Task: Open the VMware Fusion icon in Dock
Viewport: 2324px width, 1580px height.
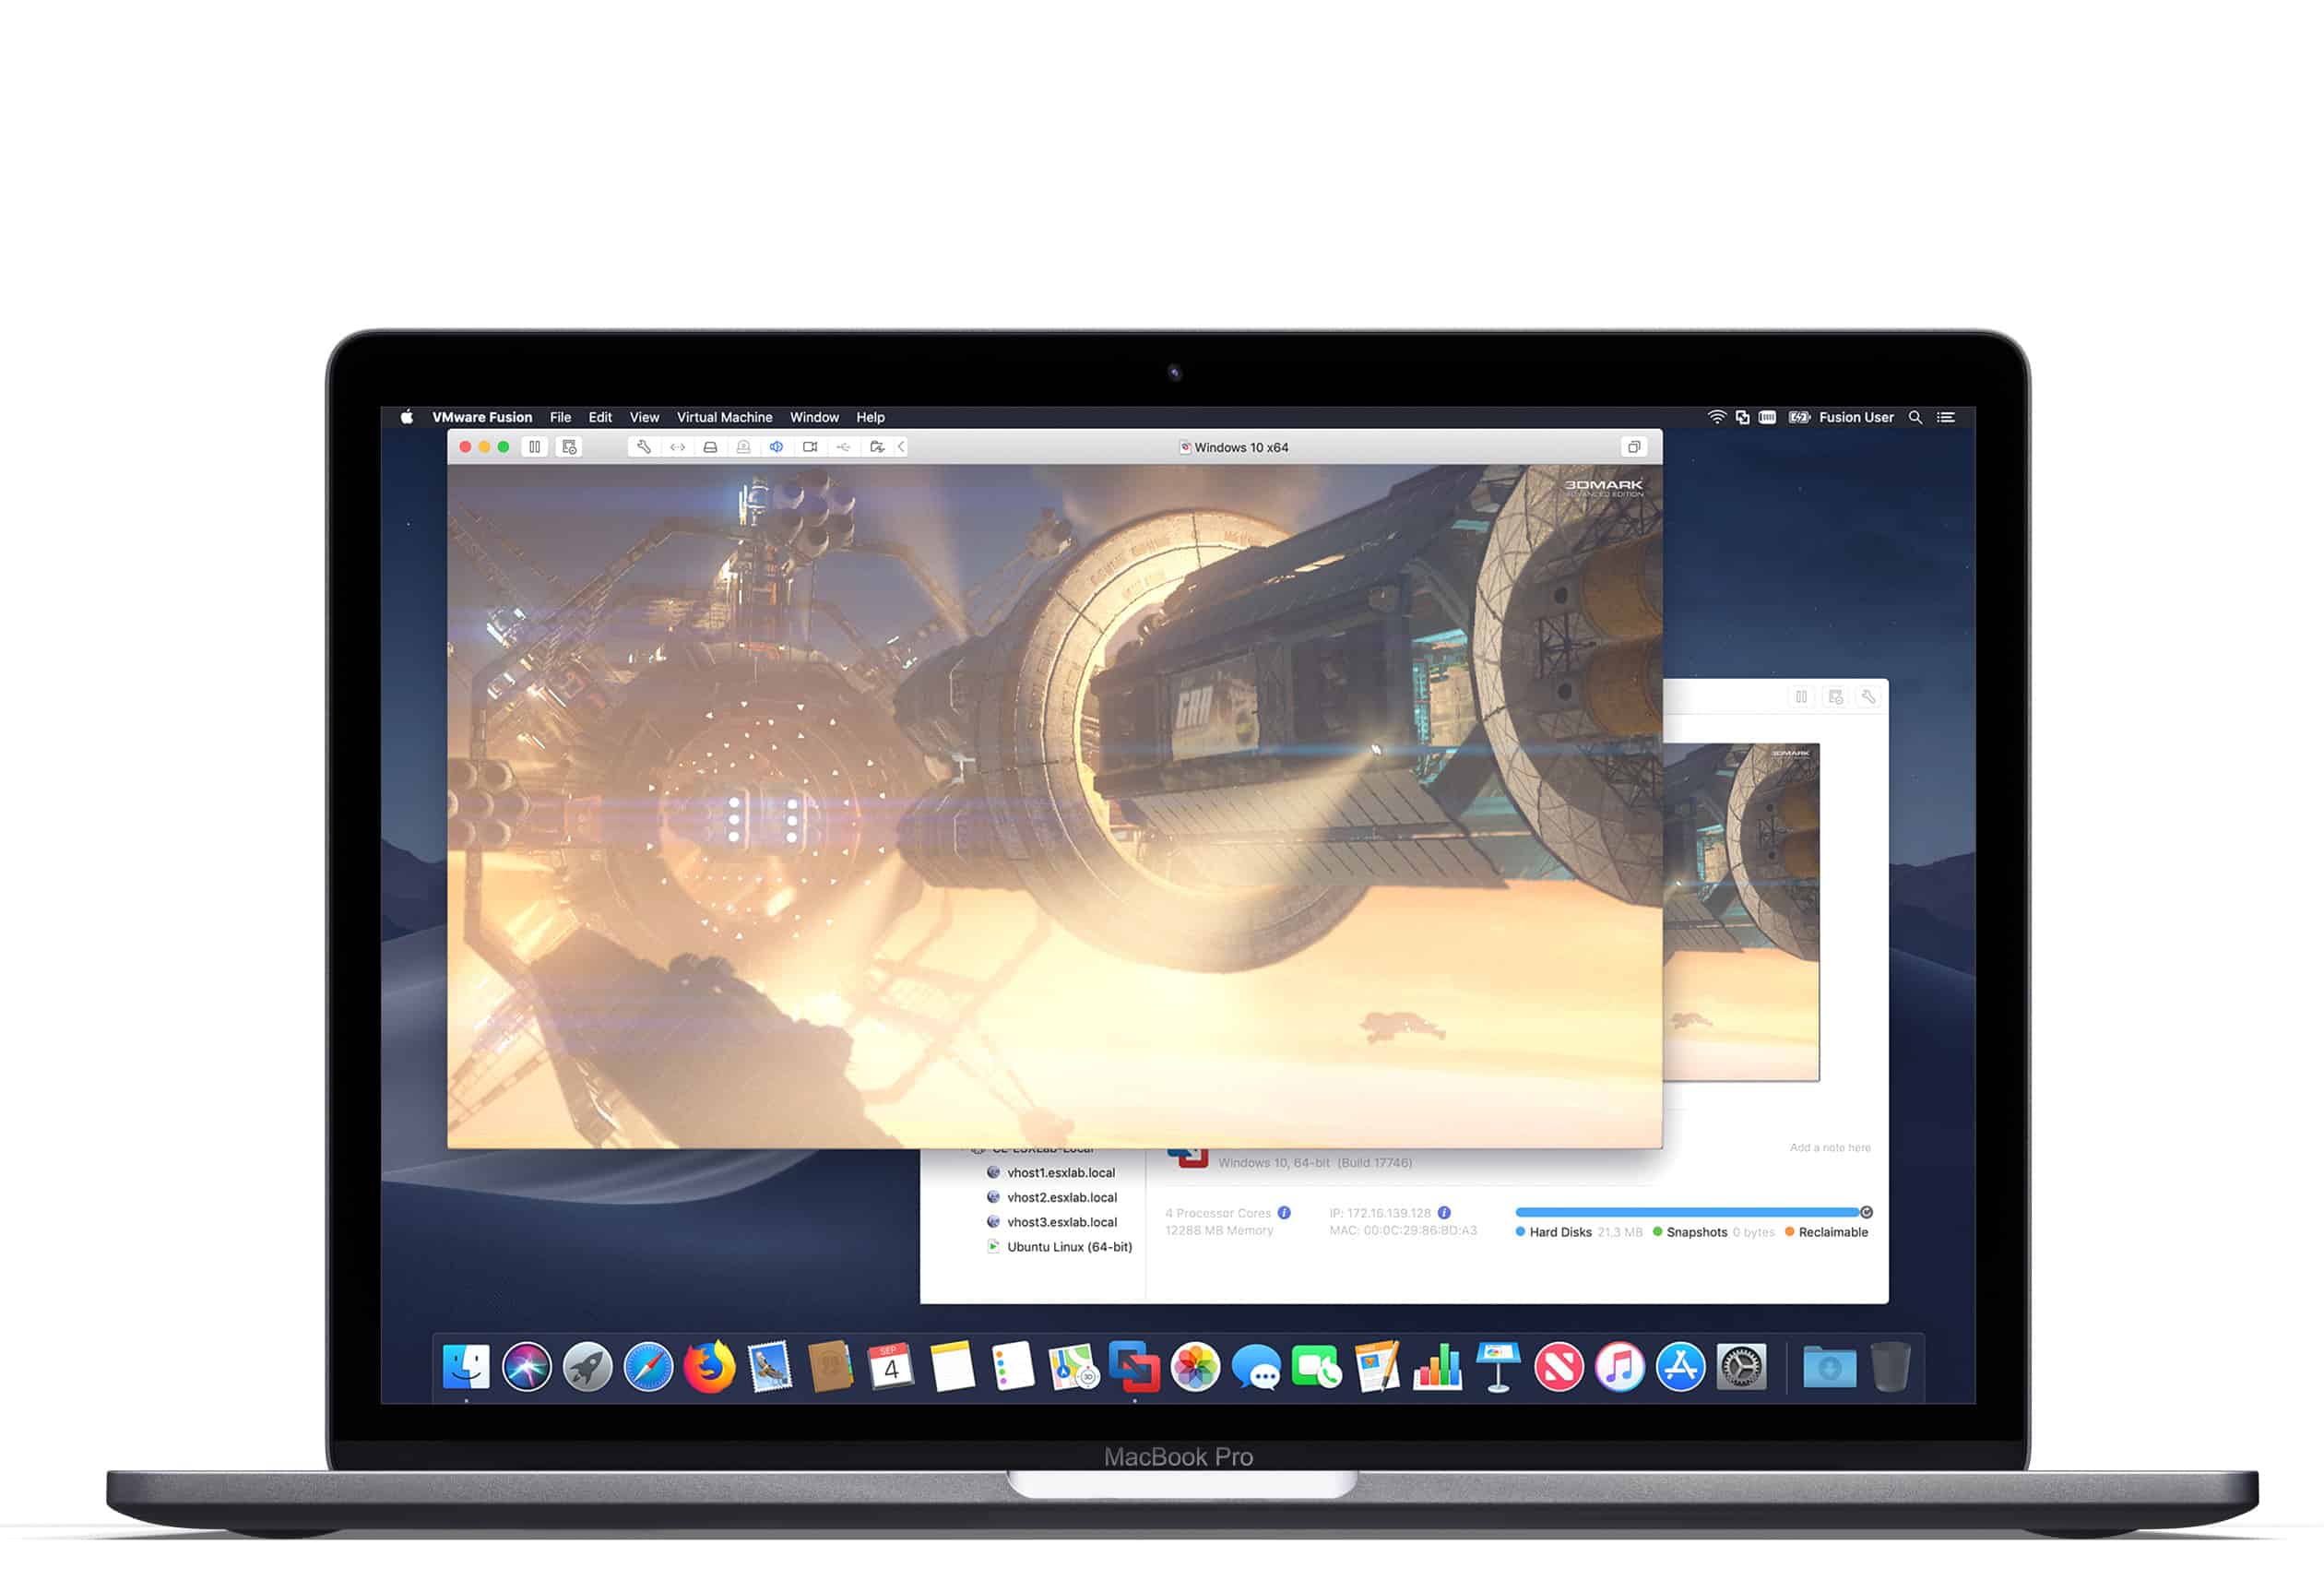Action: point(1134,1366)
